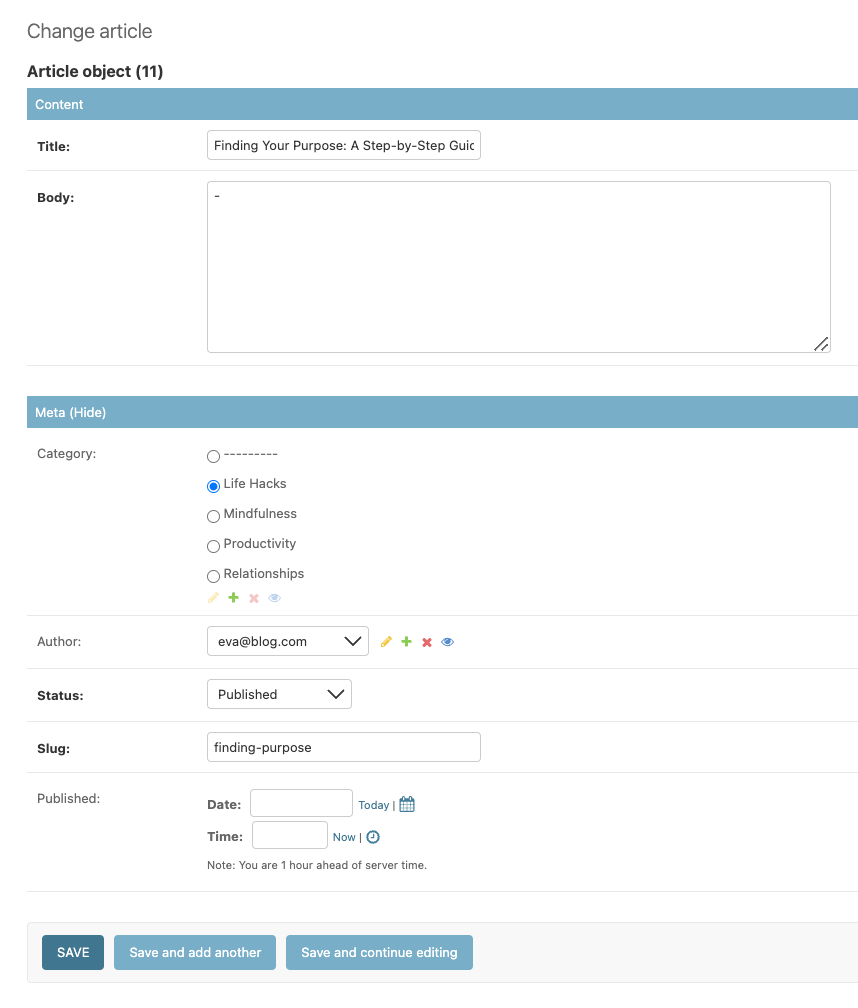Add a new author using the green plus icon
The height and width of the screenshot is (1008, 858).
[x=406, y=641]
